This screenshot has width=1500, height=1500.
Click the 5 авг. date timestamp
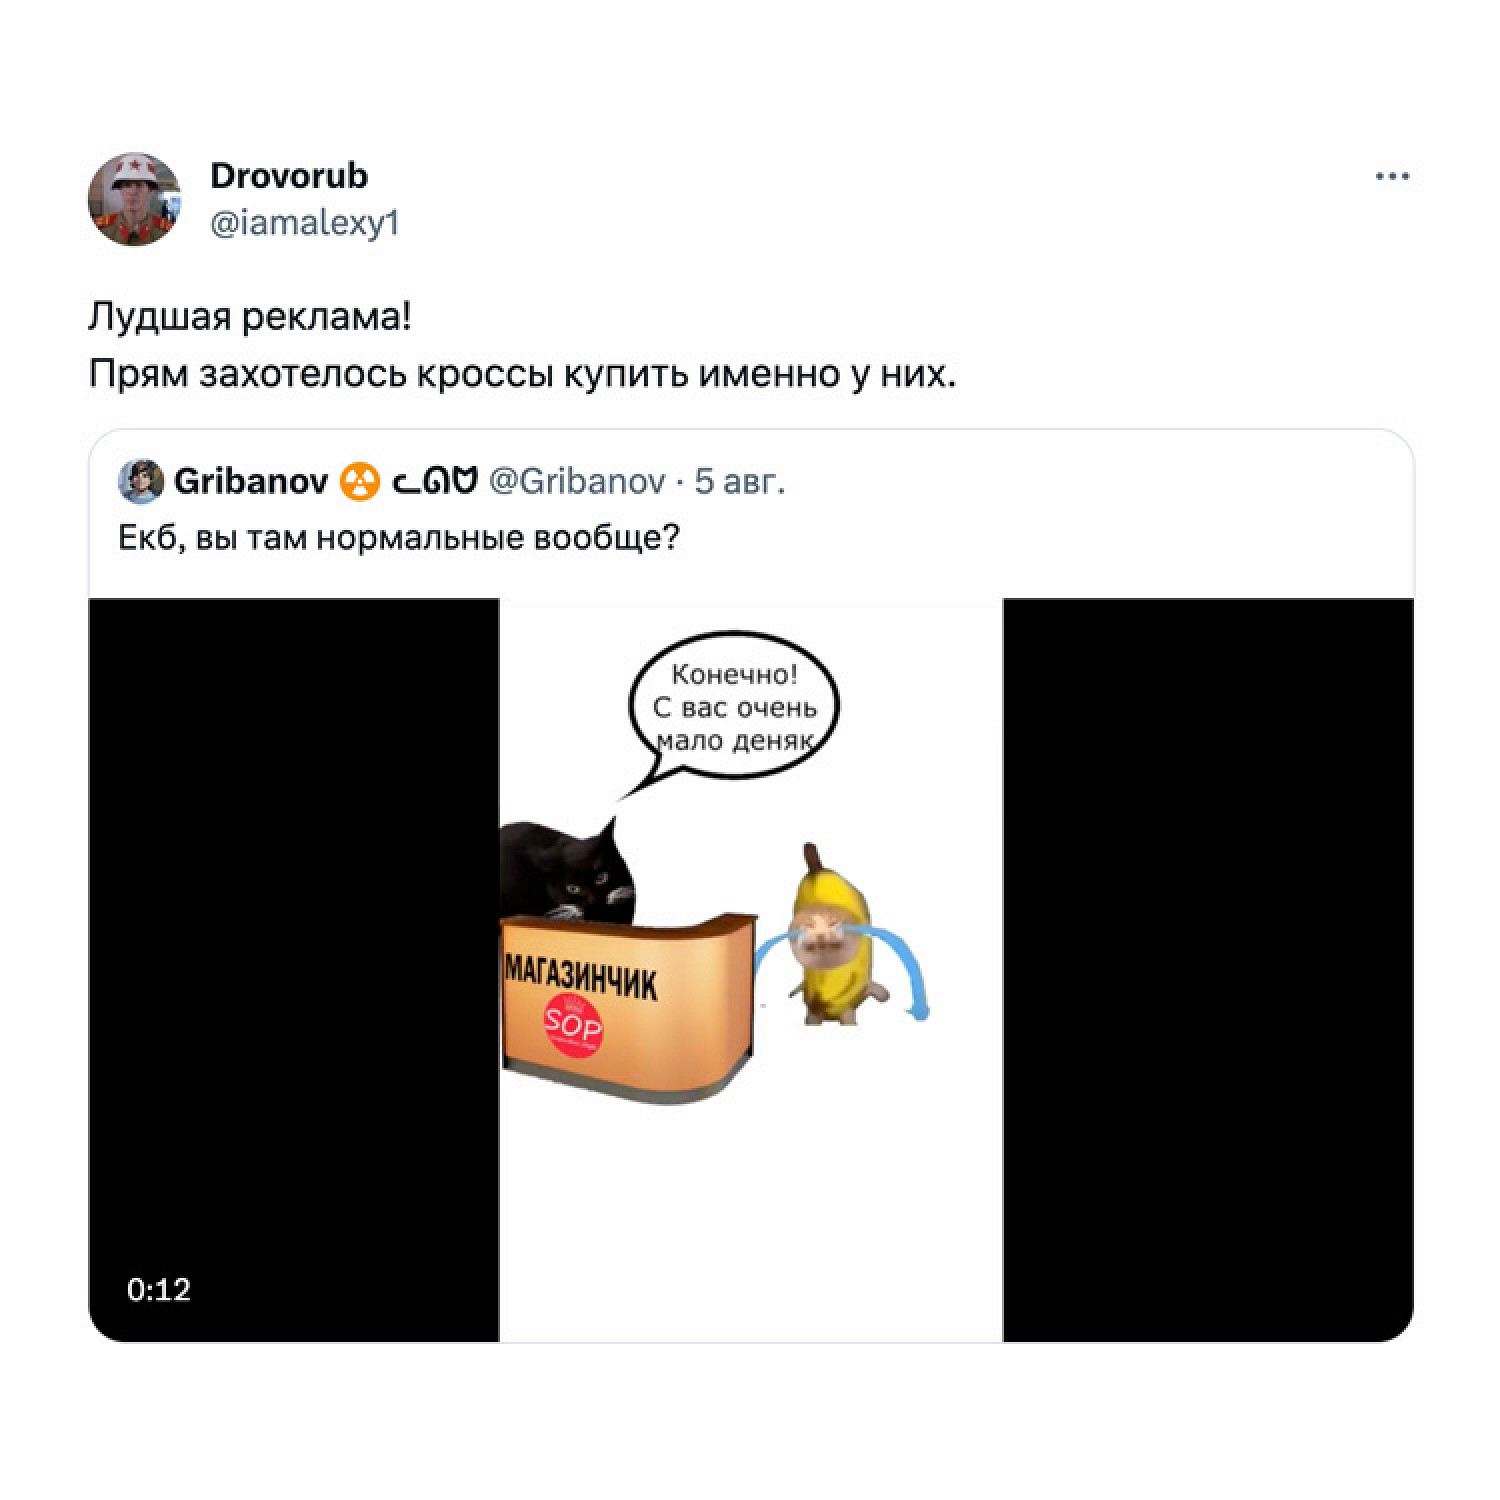click(740, 482)
